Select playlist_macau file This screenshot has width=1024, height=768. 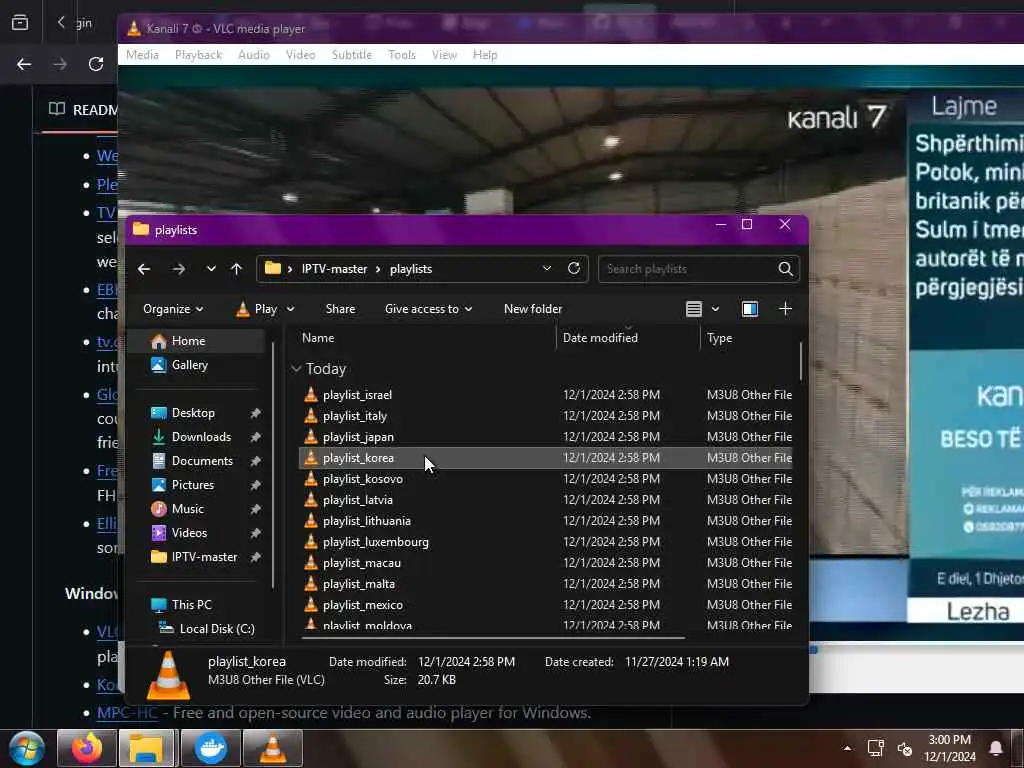(545, 562)
